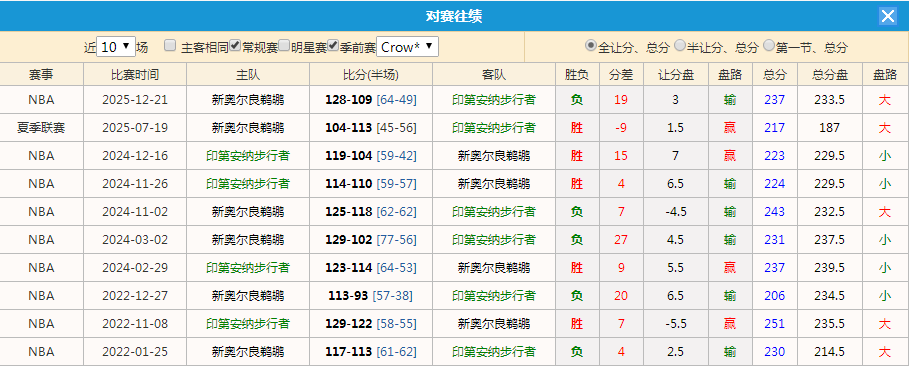This screenshot has height=366, width=909.
Task: Uncheck the 季前赛 checkbox
Action: tap(333, 45)
